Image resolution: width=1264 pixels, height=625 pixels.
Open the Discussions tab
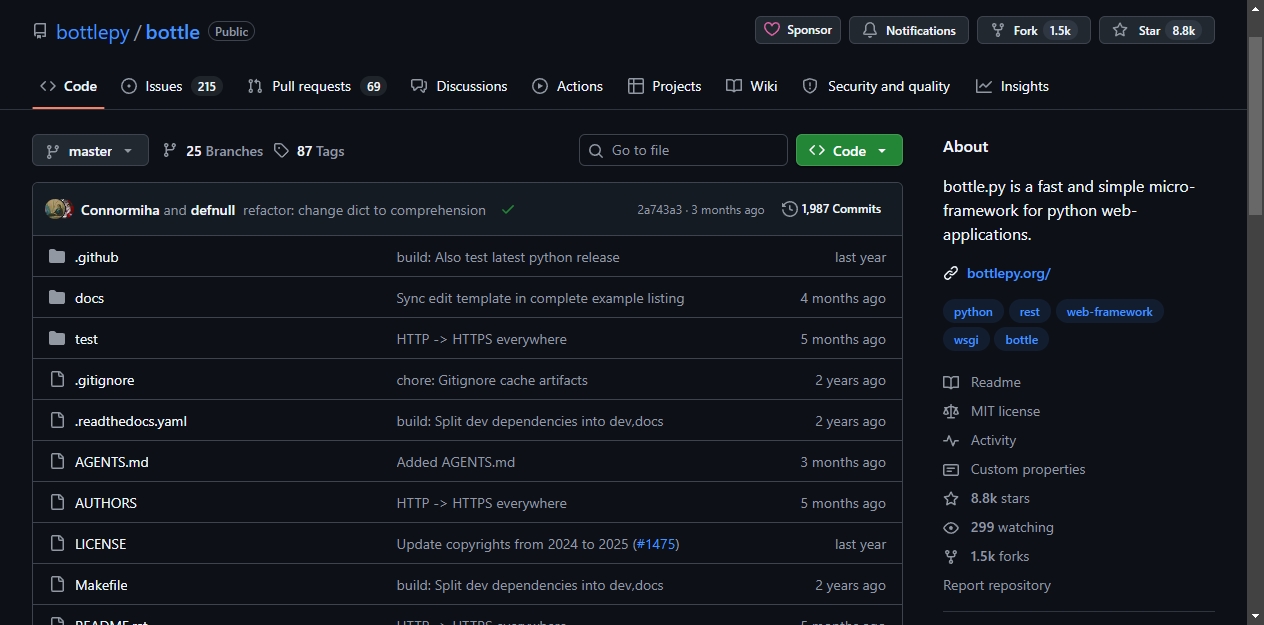click(459, 86)
